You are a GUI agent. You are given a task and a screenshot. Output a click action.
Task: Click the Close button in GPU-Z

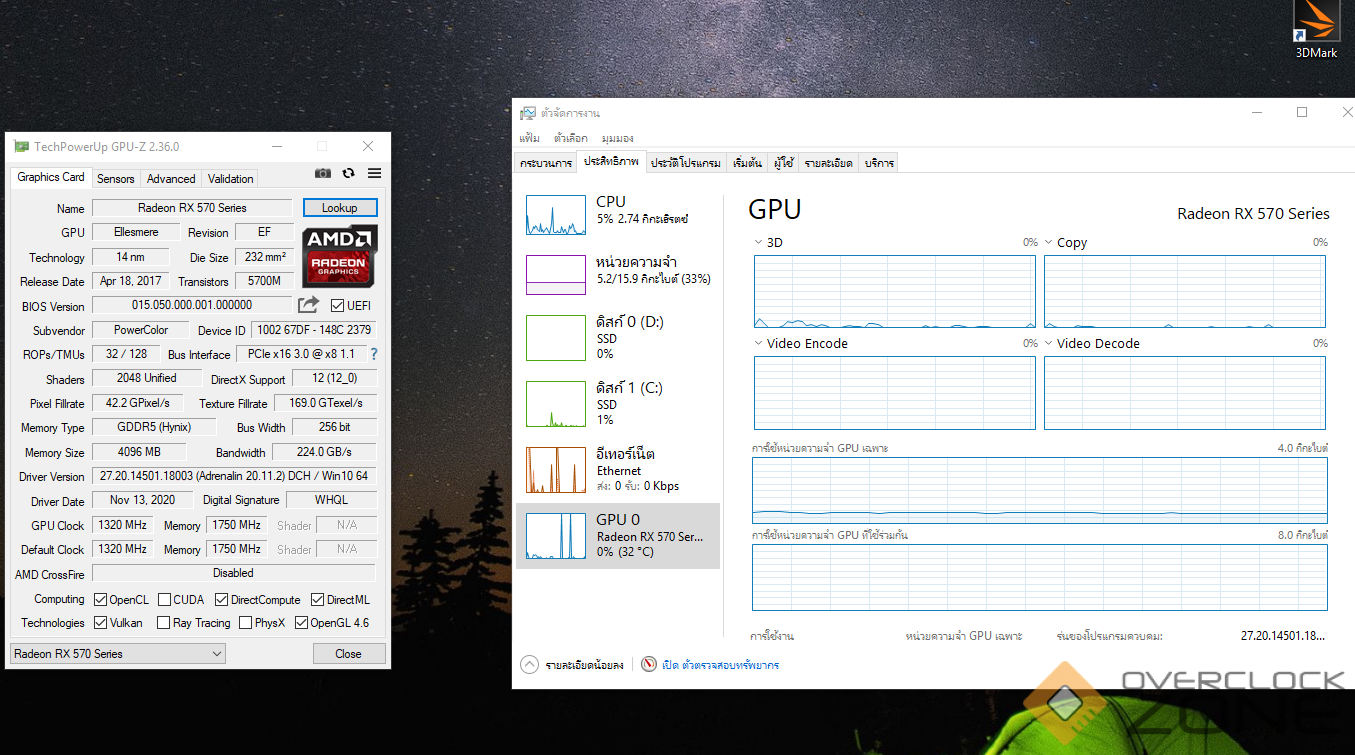click(x=348, y=654)
